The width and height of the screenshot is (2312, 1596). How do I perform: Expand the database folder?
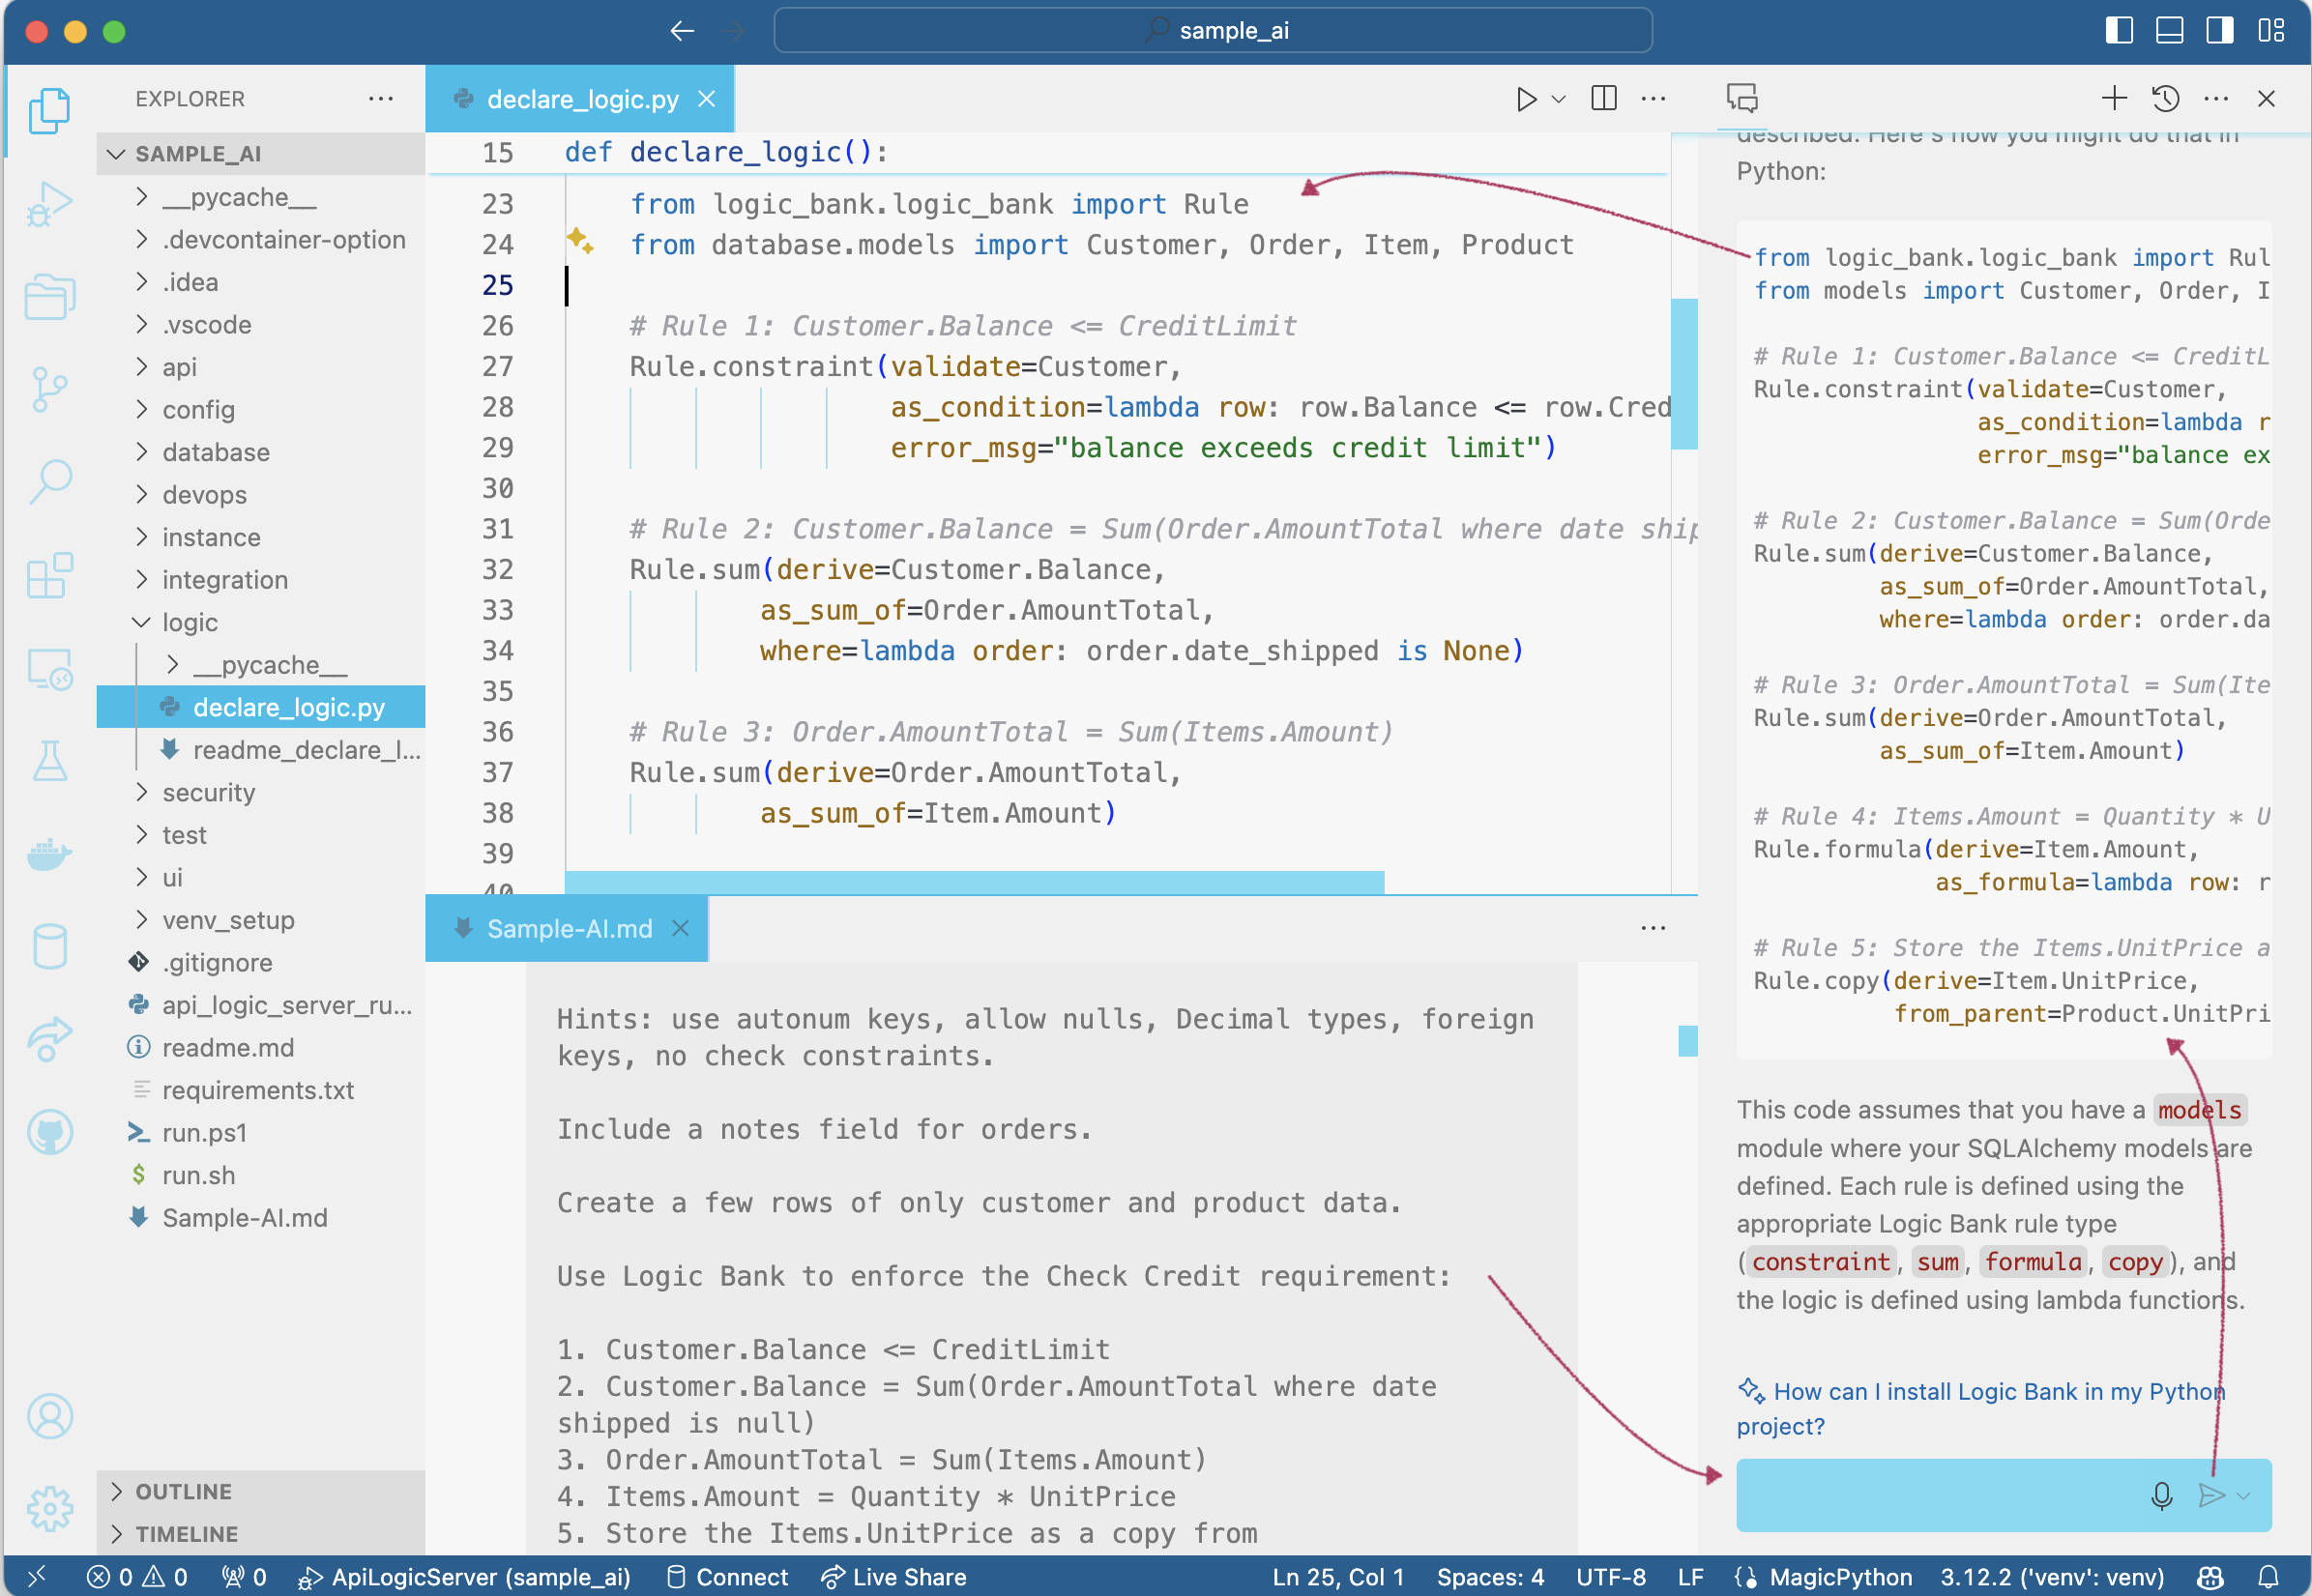[215, 452]
